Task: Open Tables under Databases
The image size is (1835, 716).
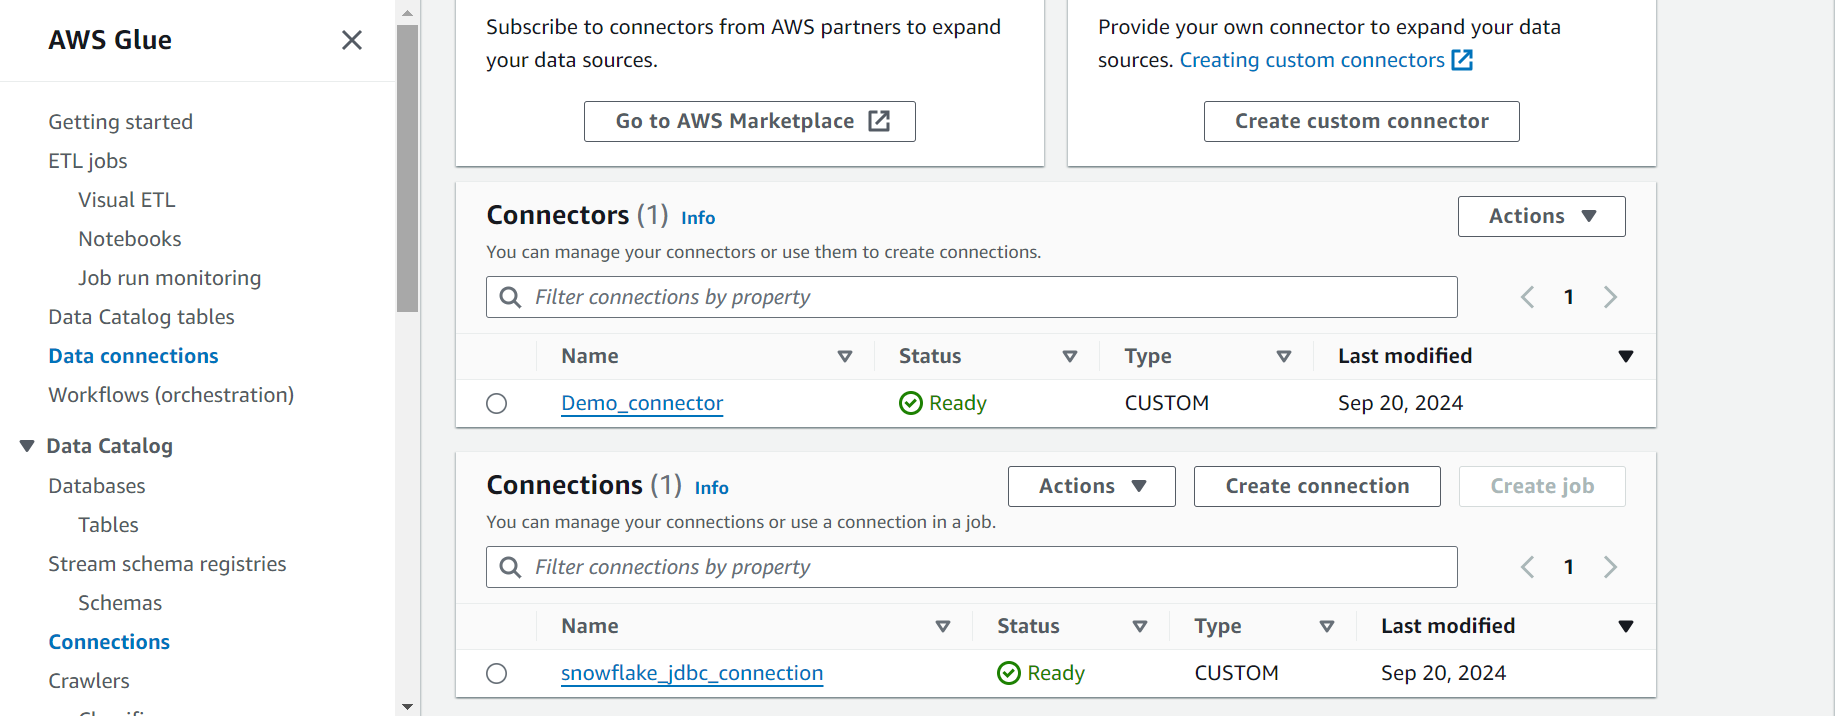Action: 108,525
